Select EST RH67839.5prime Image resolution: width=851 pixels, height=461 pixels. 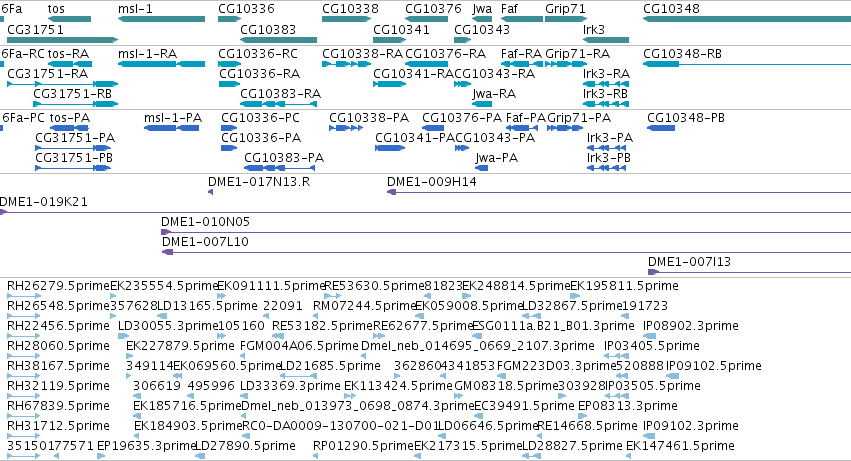coord(24,416)
